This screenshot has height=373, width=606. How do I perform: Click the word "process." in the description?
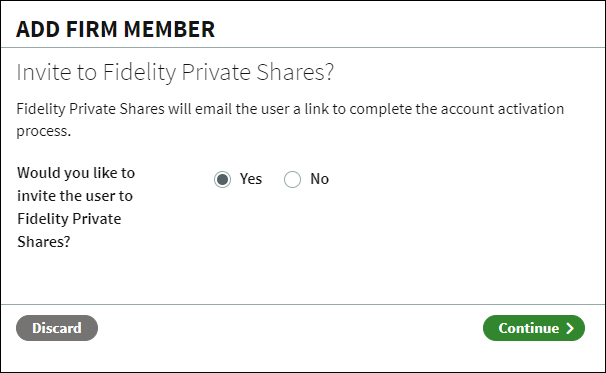point(44,131)
